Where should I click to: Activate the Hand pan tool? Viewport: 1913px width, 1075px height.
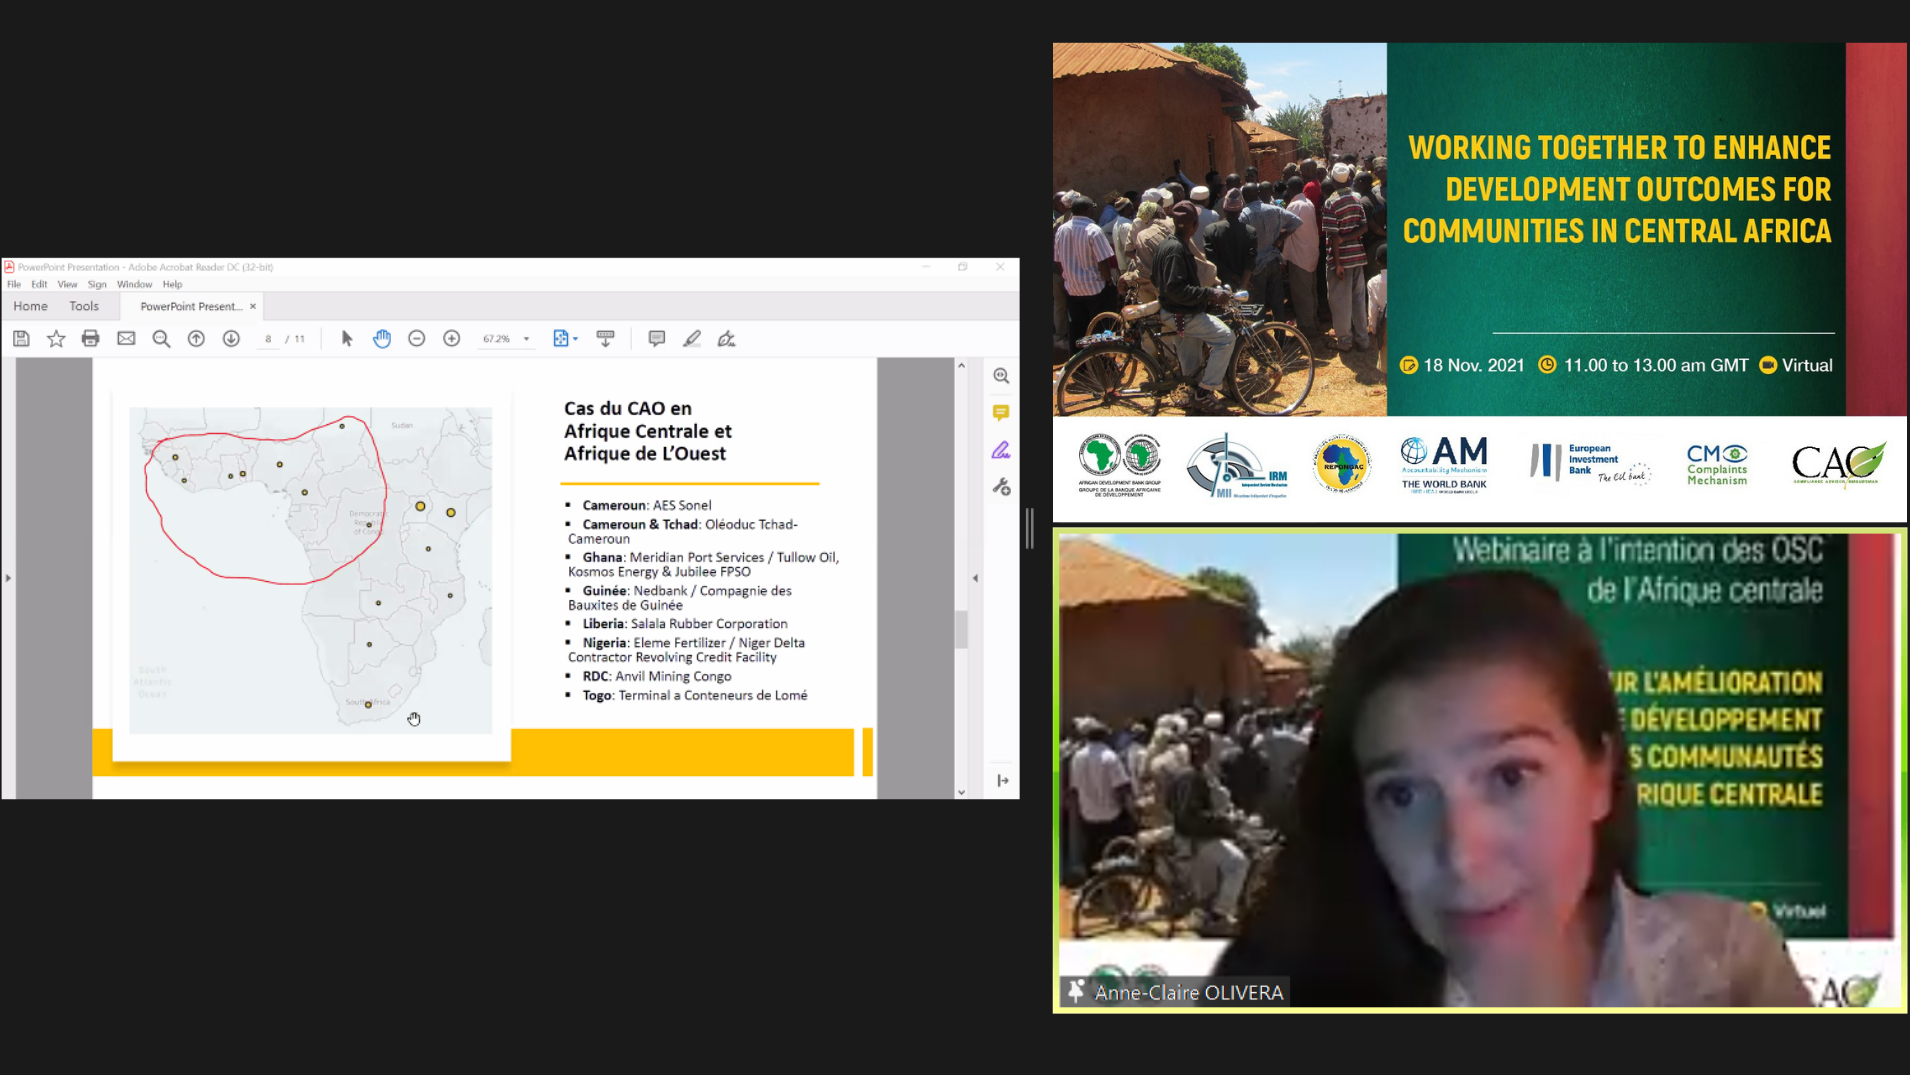(382, 339)
